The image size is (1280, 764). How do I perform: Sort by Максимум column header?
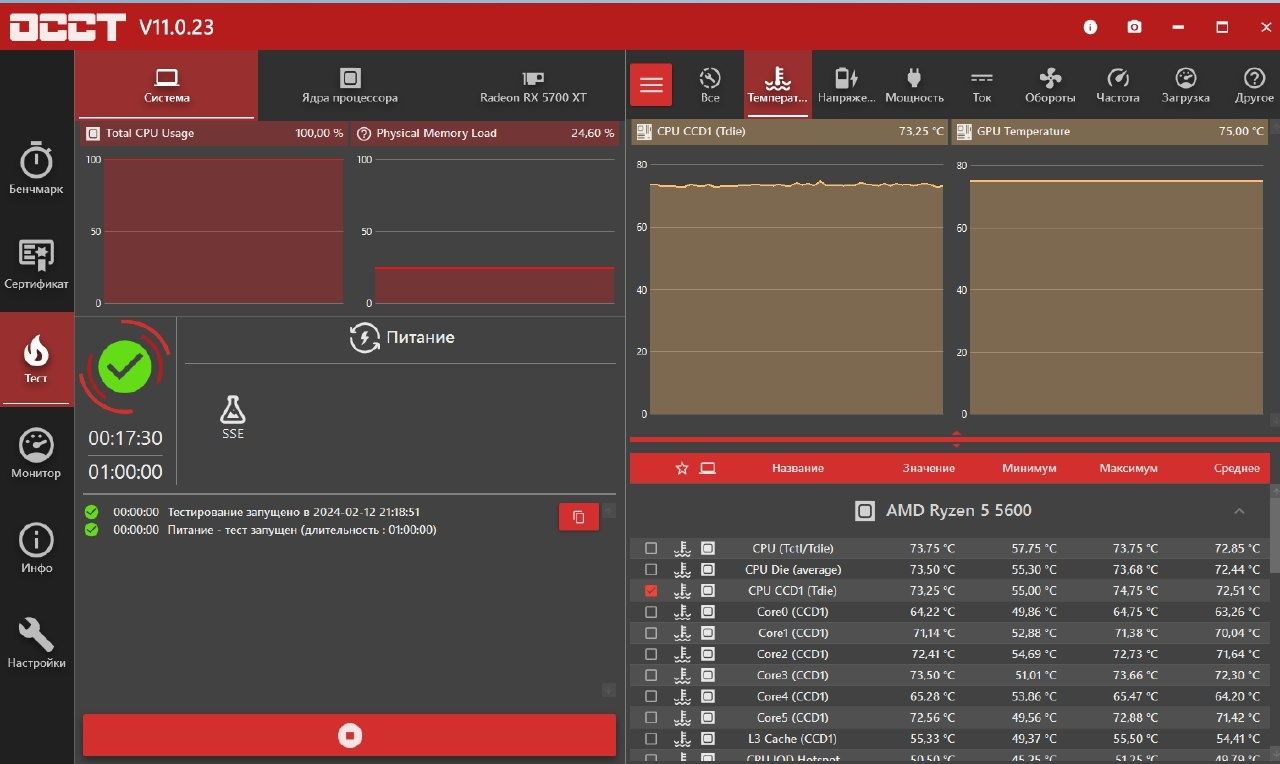pyautogui.click(x=1128, y=468)
